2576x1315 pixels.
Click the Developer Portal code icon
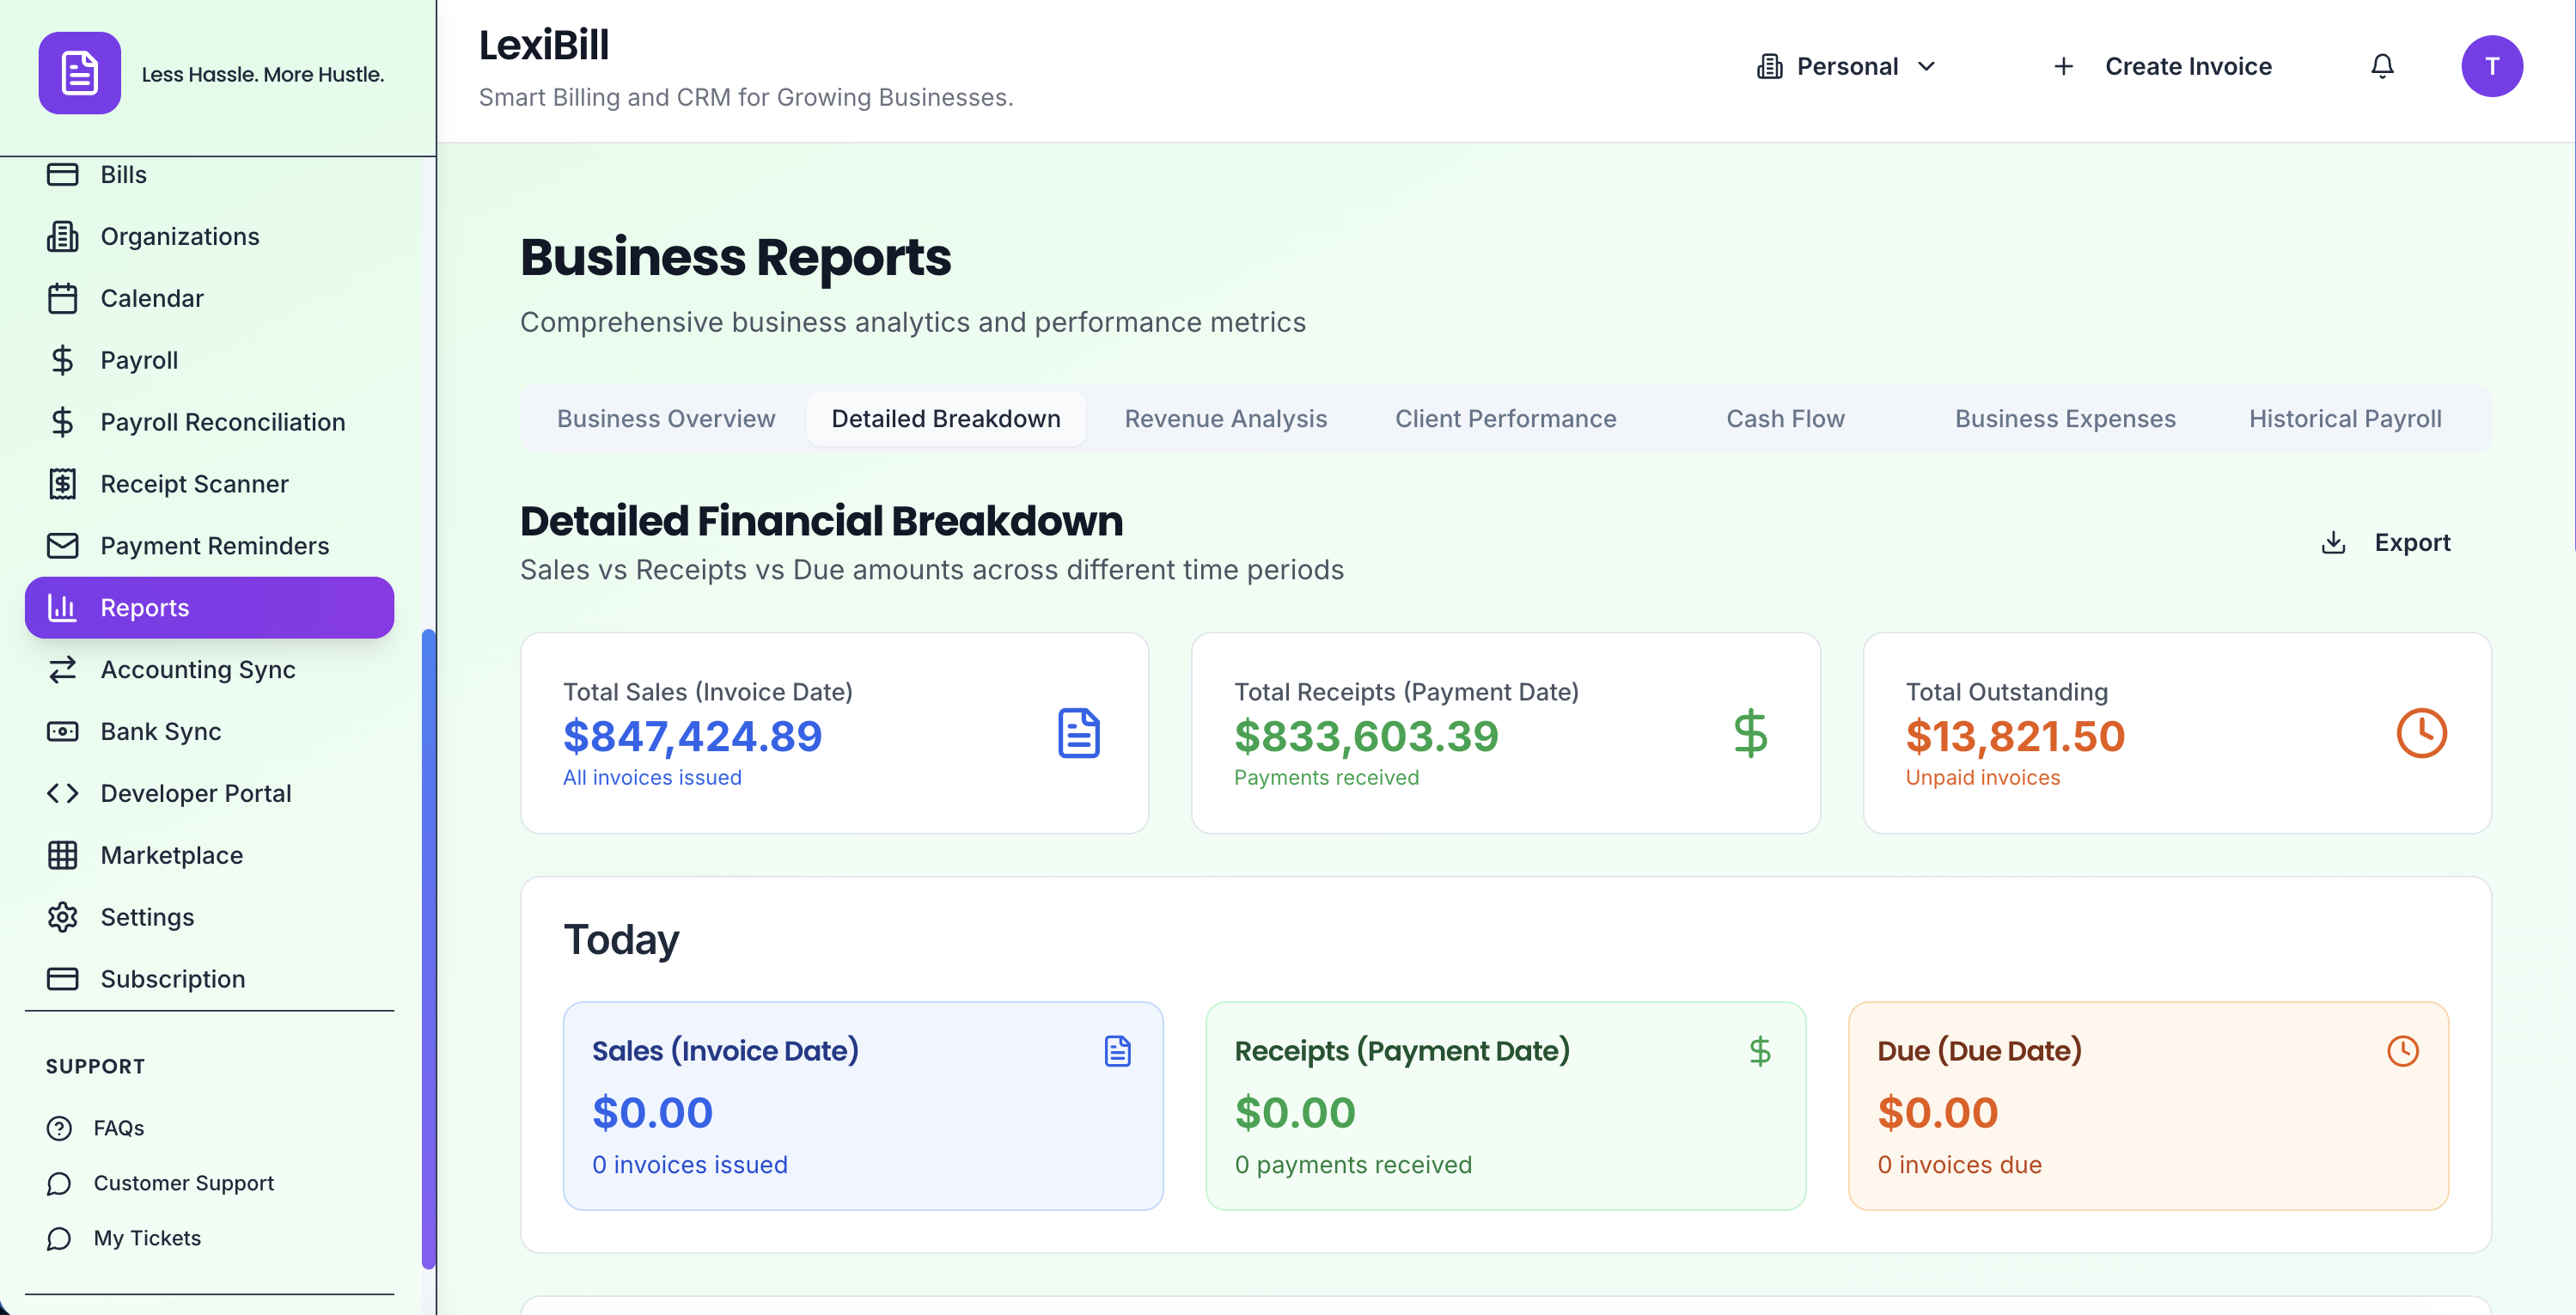pyautogui.click(x=62, y=793)
